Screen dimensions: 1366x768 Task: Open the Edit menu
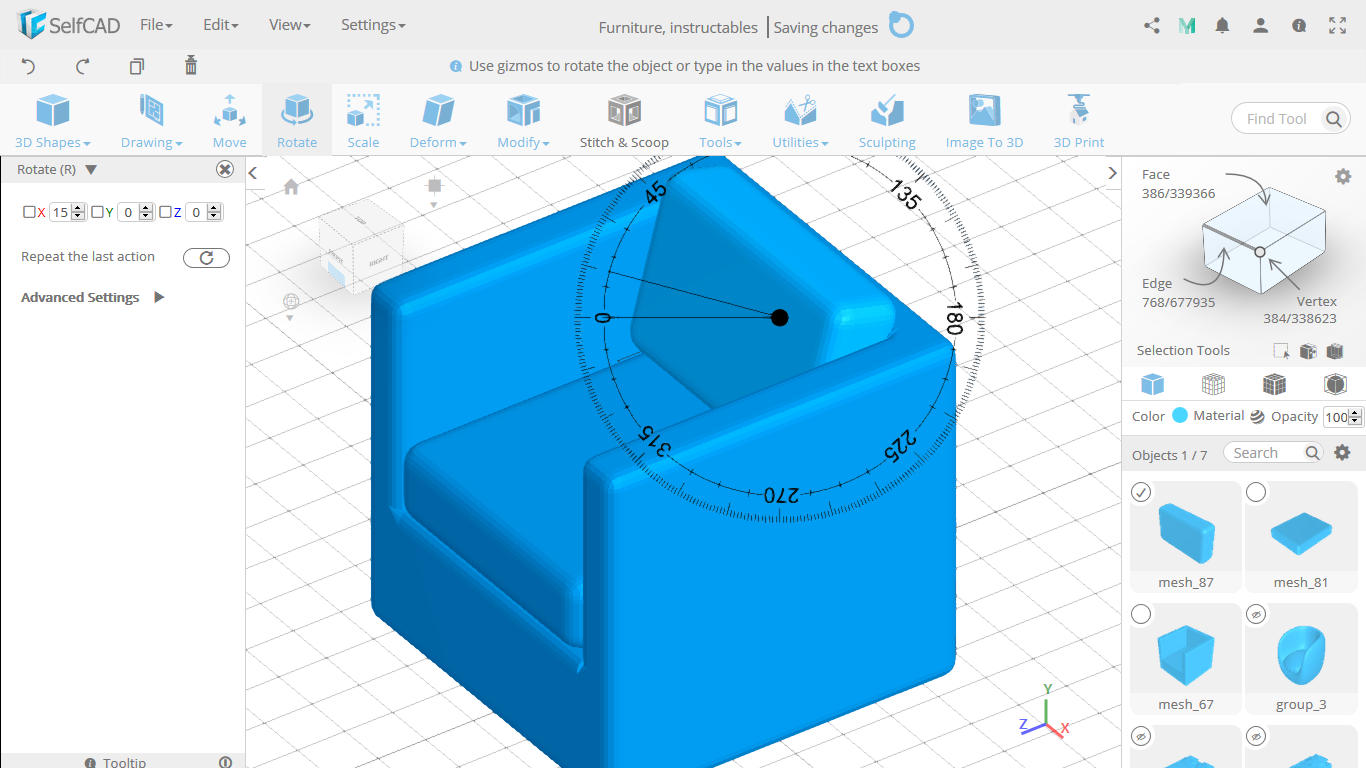(220, 25)
